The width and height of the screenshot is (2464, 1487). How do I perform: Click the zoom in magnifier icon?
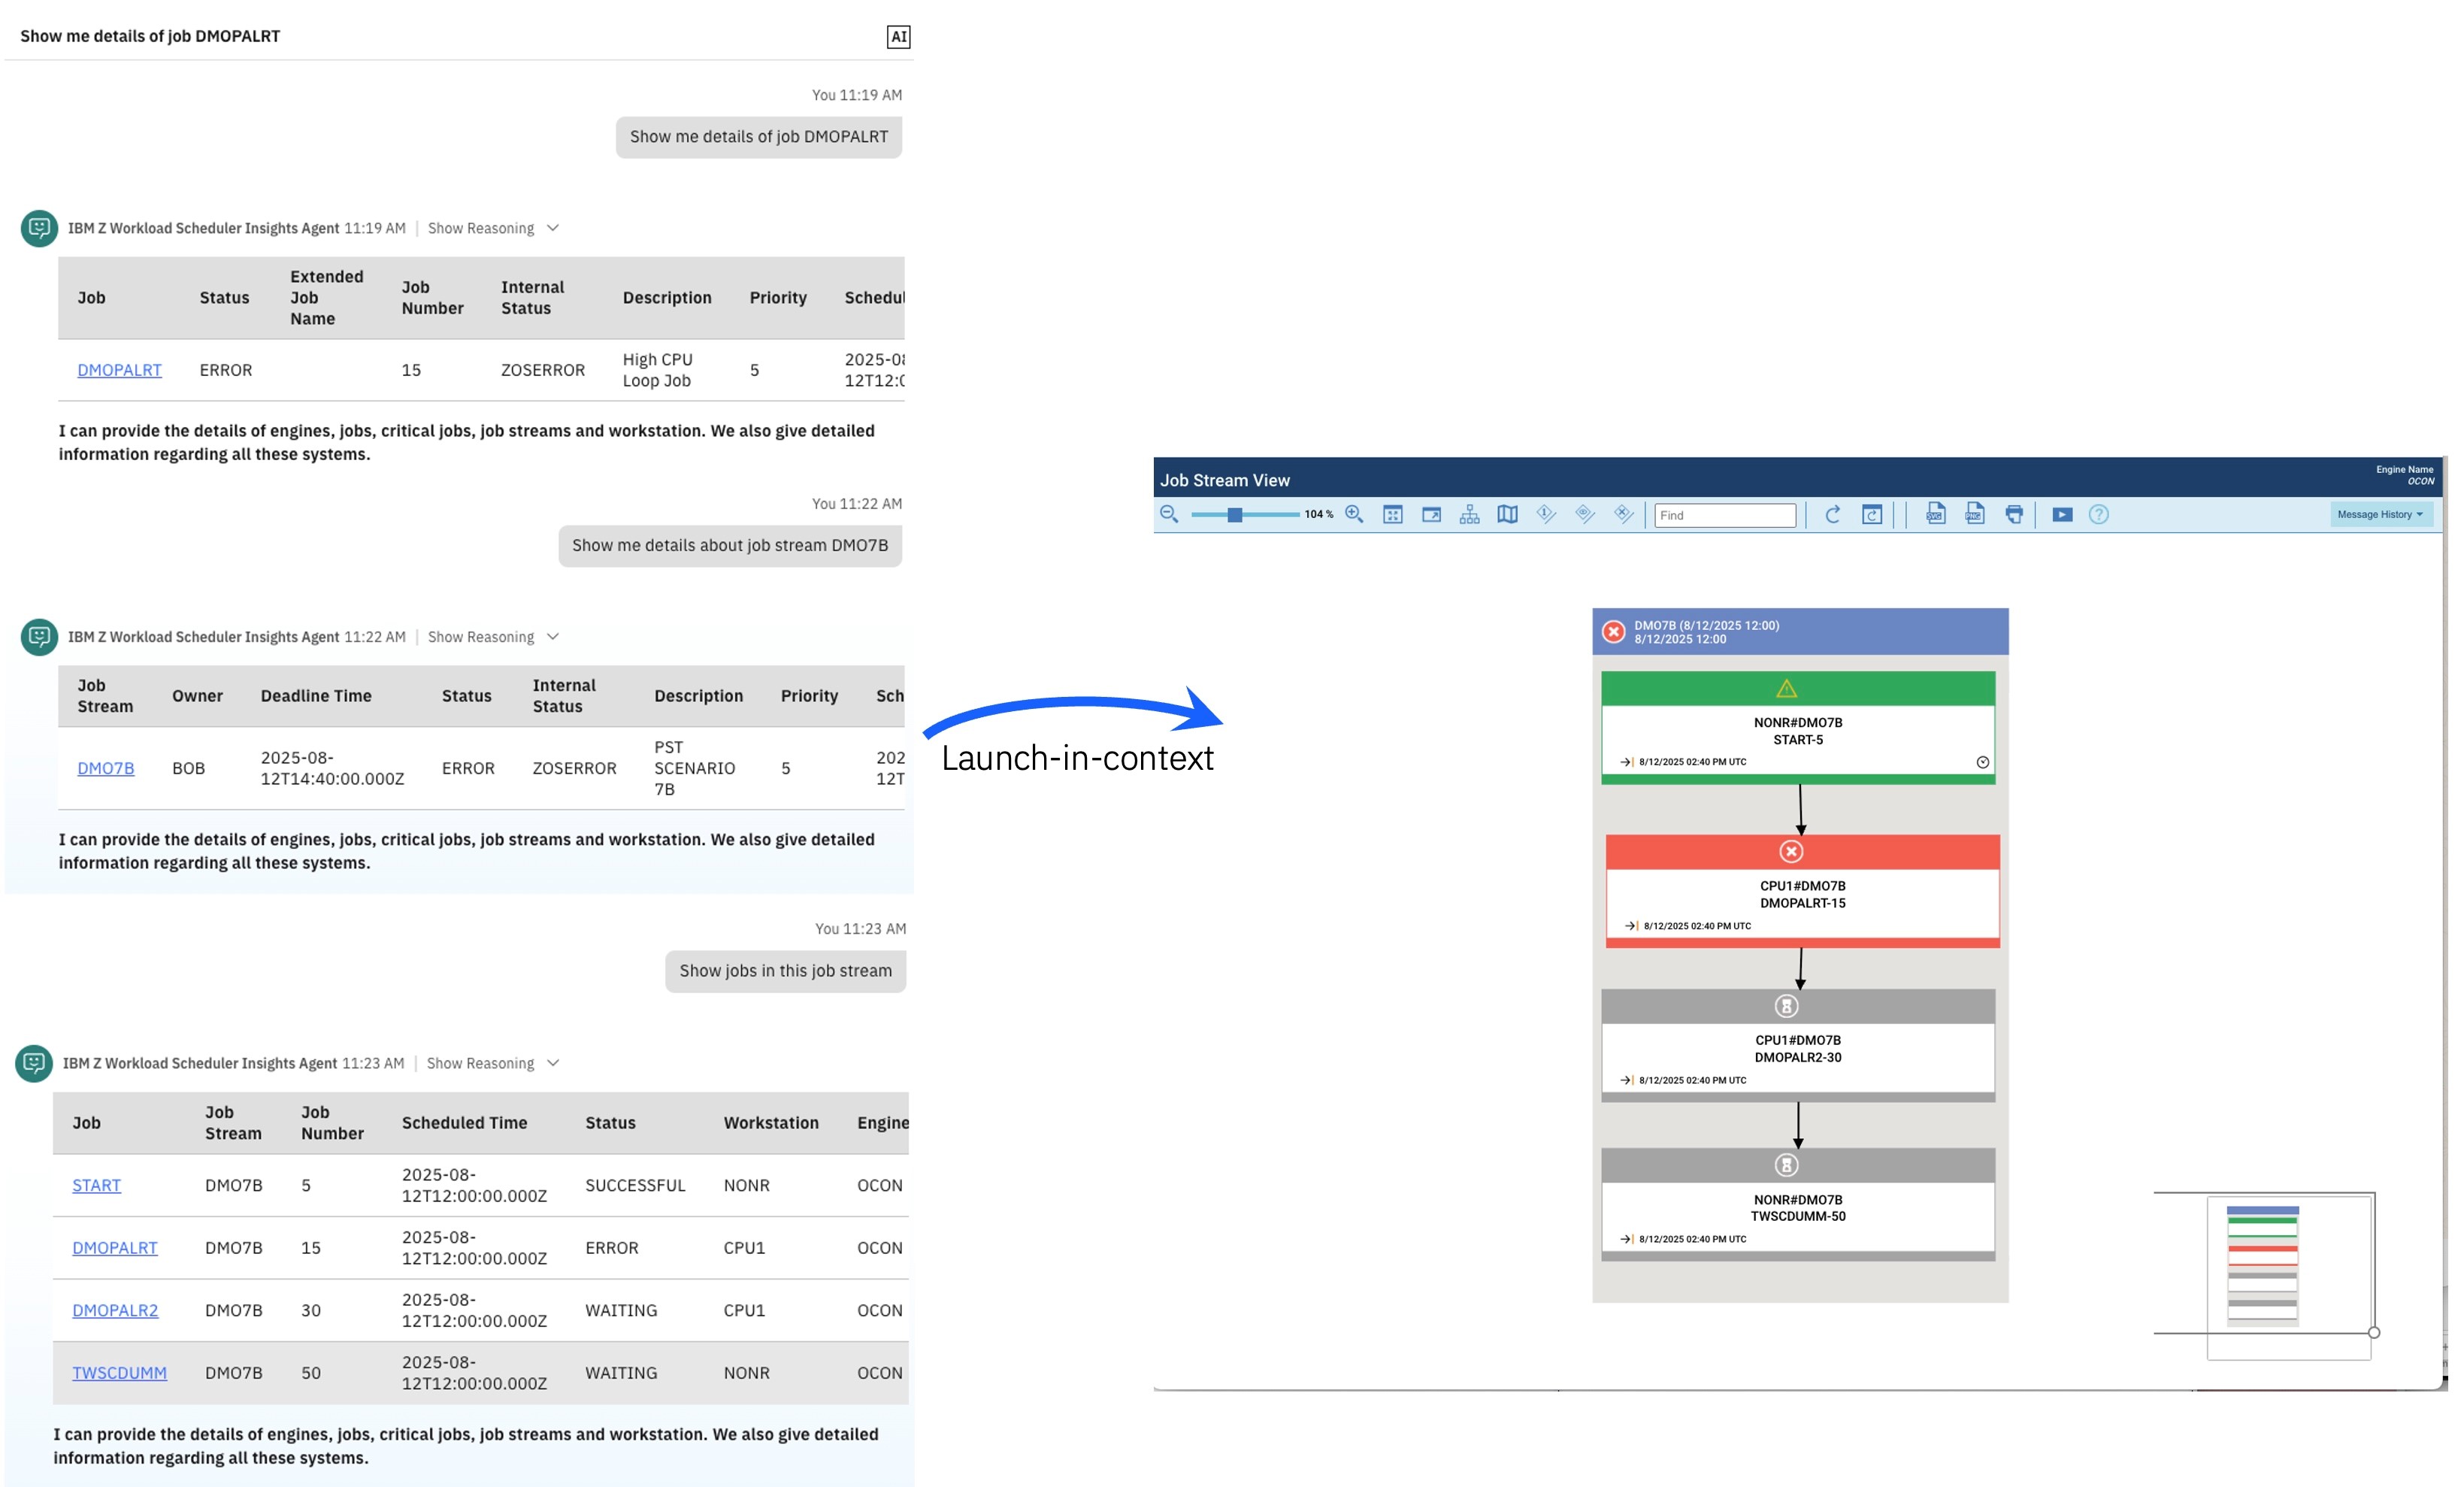tap(1354, 514)
